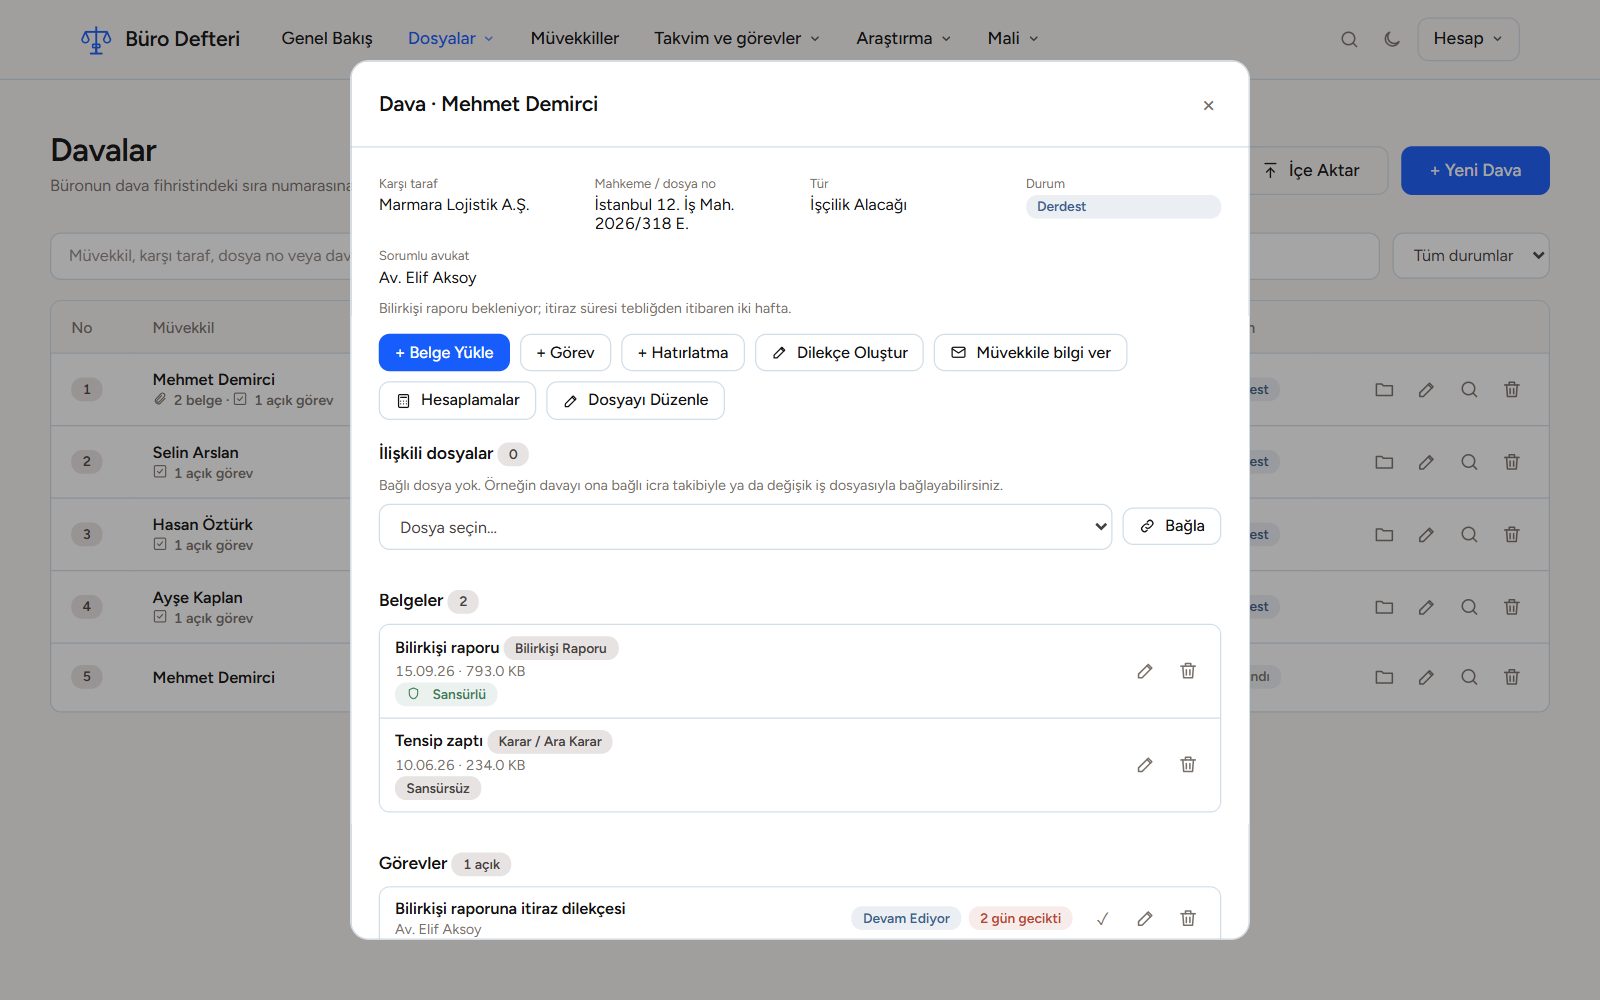1600x1000 pixels.
Task: Delete the Bilirkişi raporuna itiraz dilekçesi task
Action: pos(1188,918)
